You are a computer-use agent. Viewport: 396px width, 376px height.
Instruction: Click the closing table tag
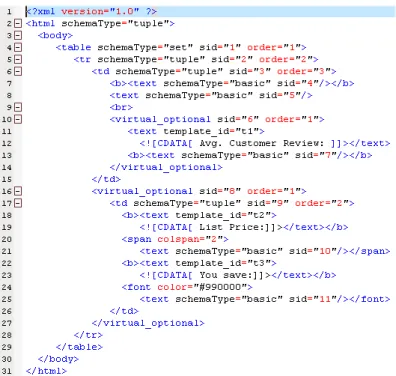coord(79,347)
